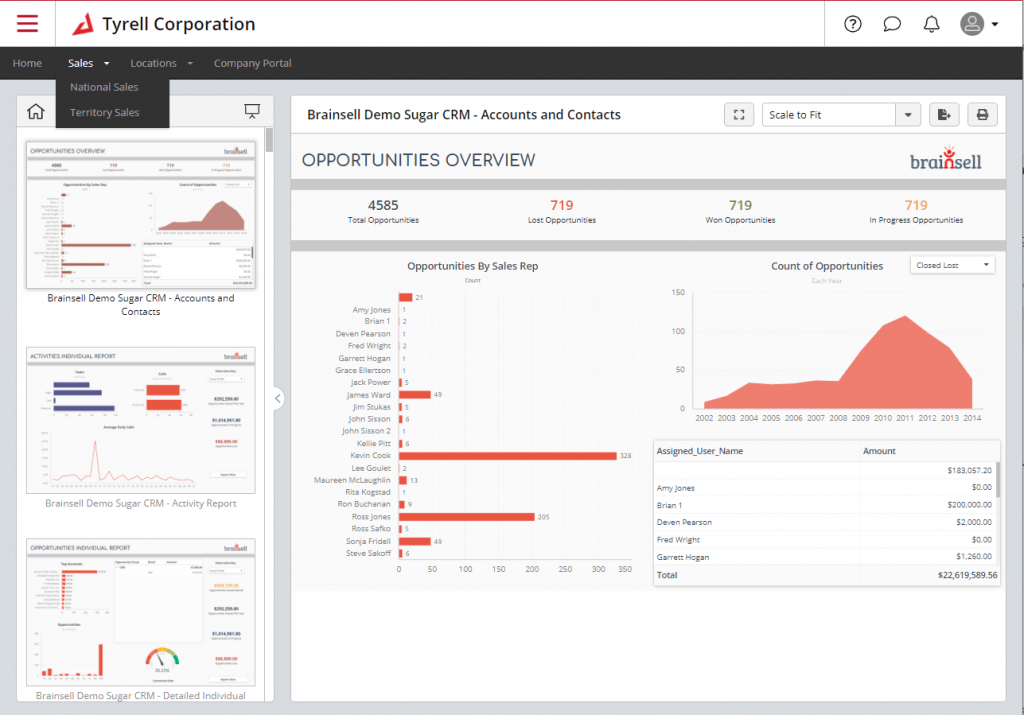Go to the Home menu item
The image size is (1024, 715).
point(27,63)
